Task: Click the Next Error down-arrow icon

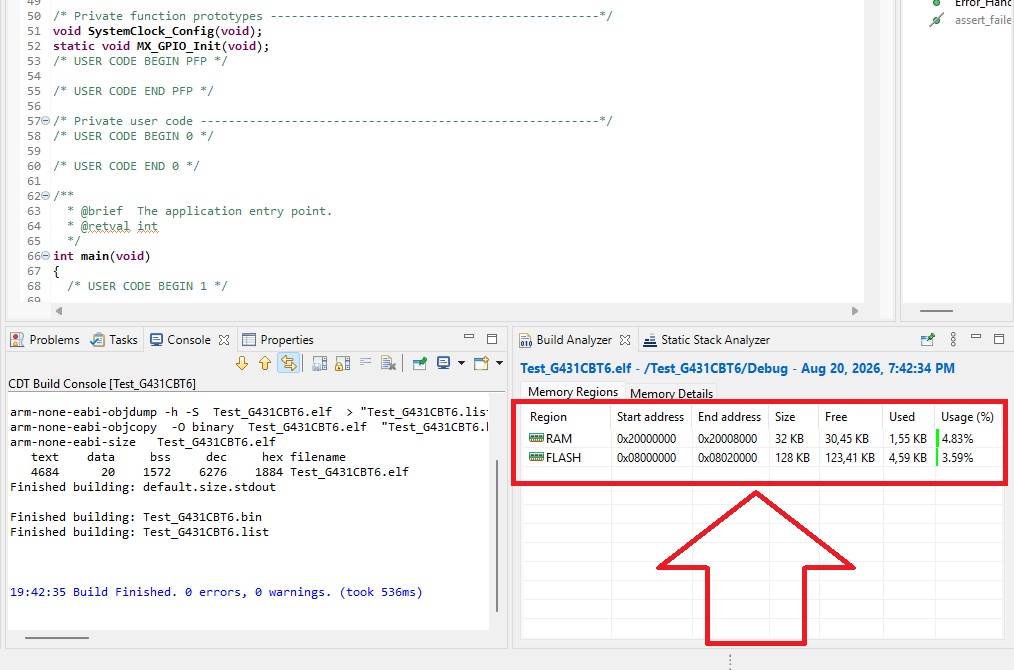Action: (x=242, y=363)
